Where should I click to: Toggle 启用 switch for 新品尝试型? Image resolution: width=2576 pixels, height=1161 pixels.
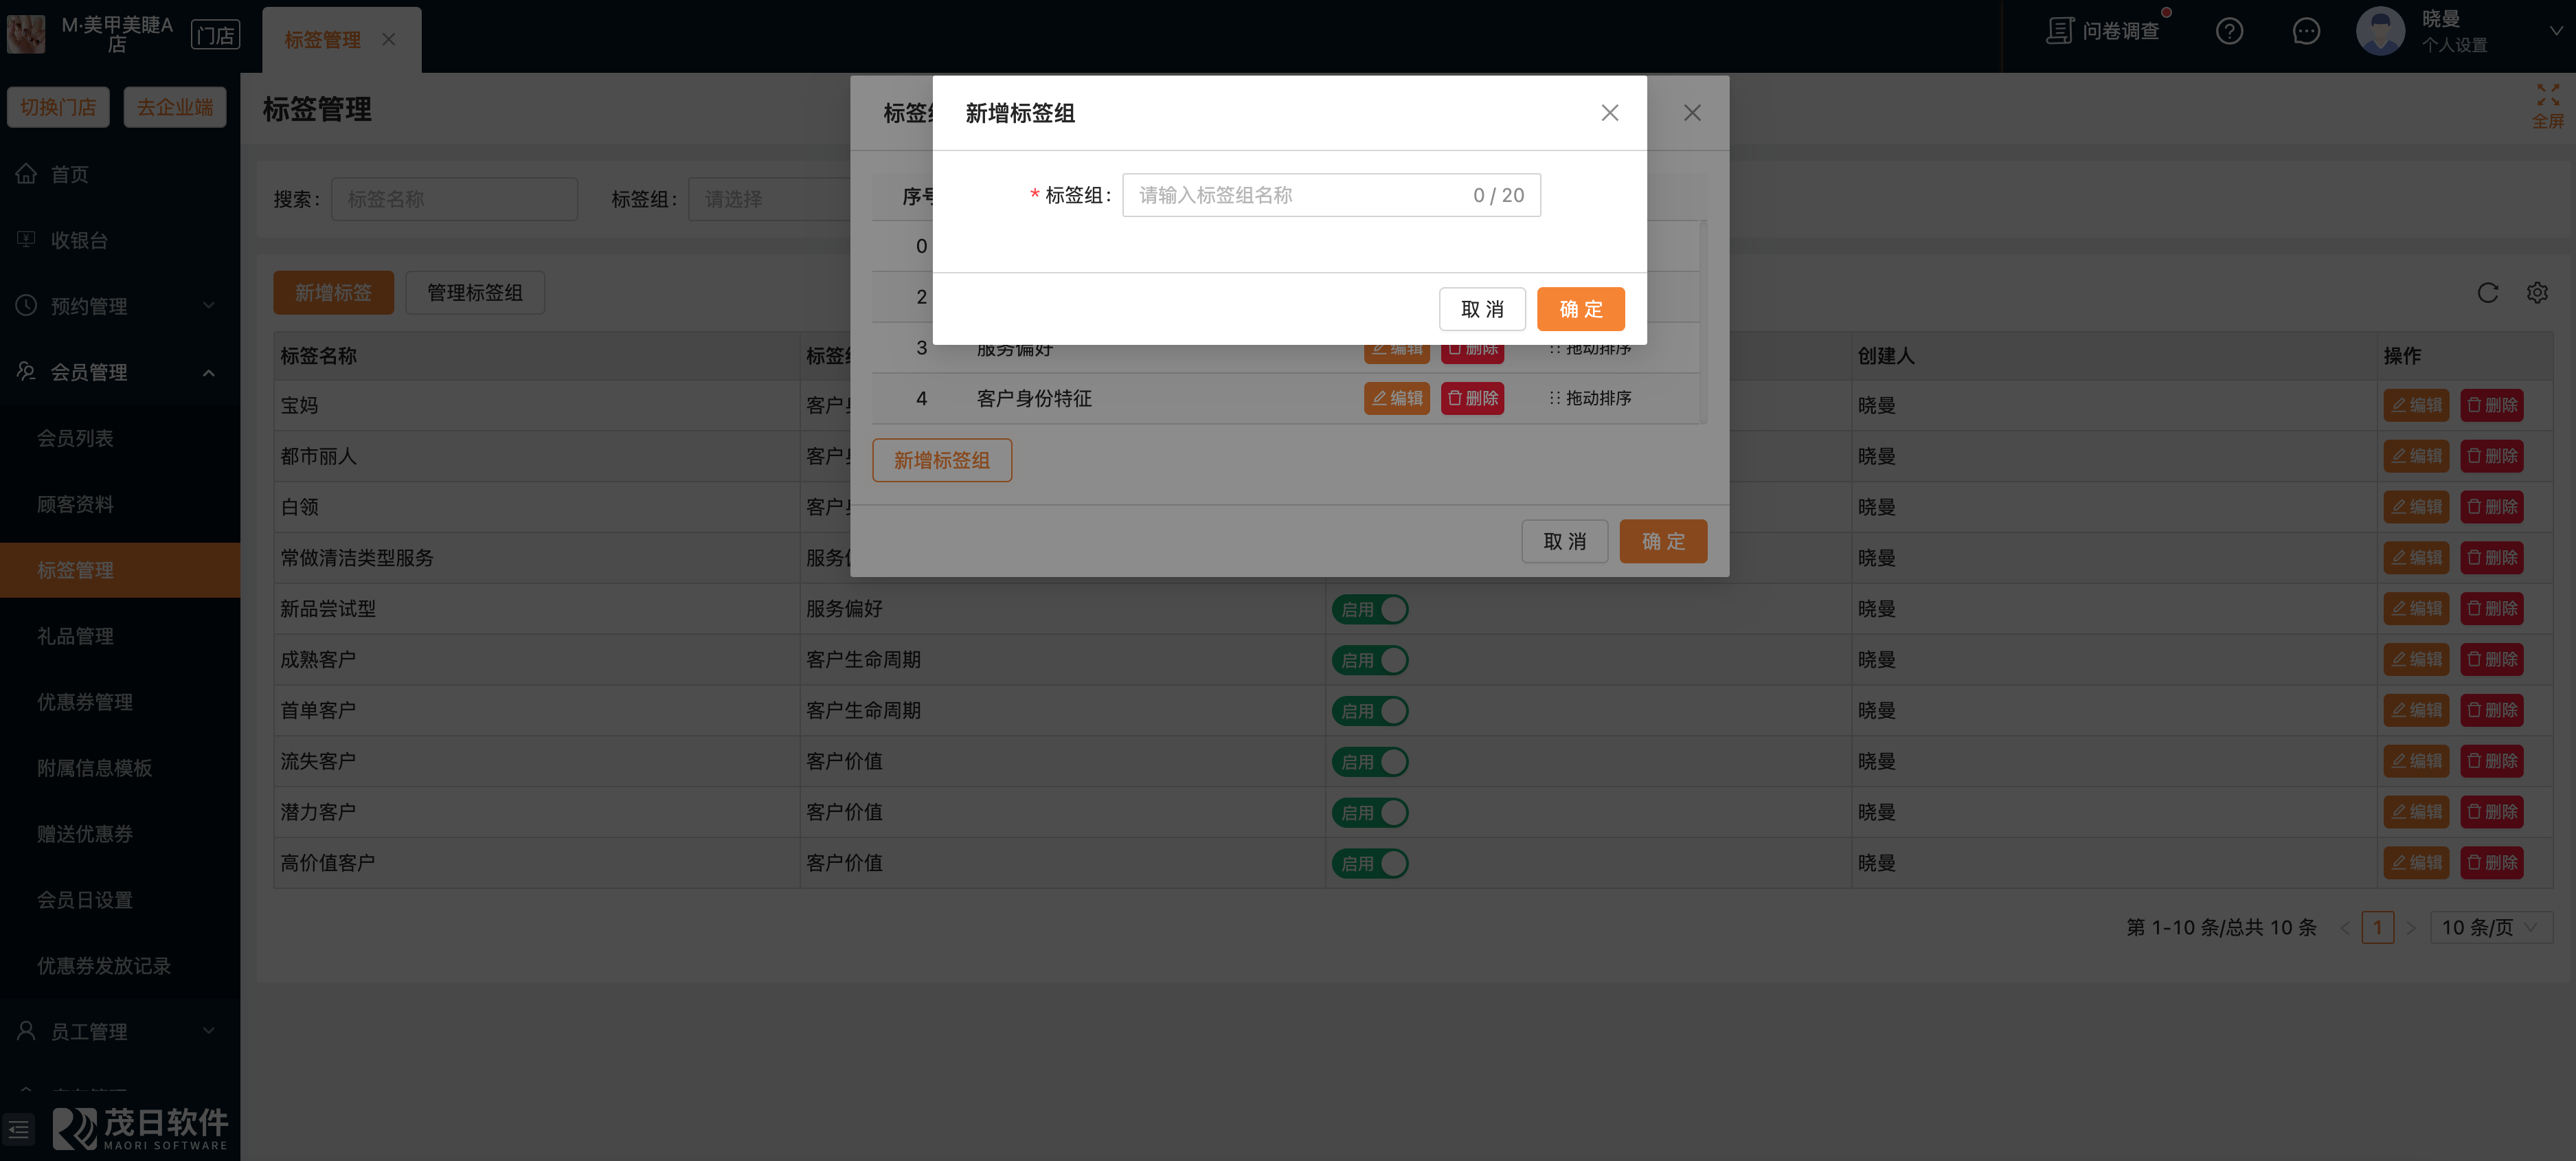point(1369,609)
